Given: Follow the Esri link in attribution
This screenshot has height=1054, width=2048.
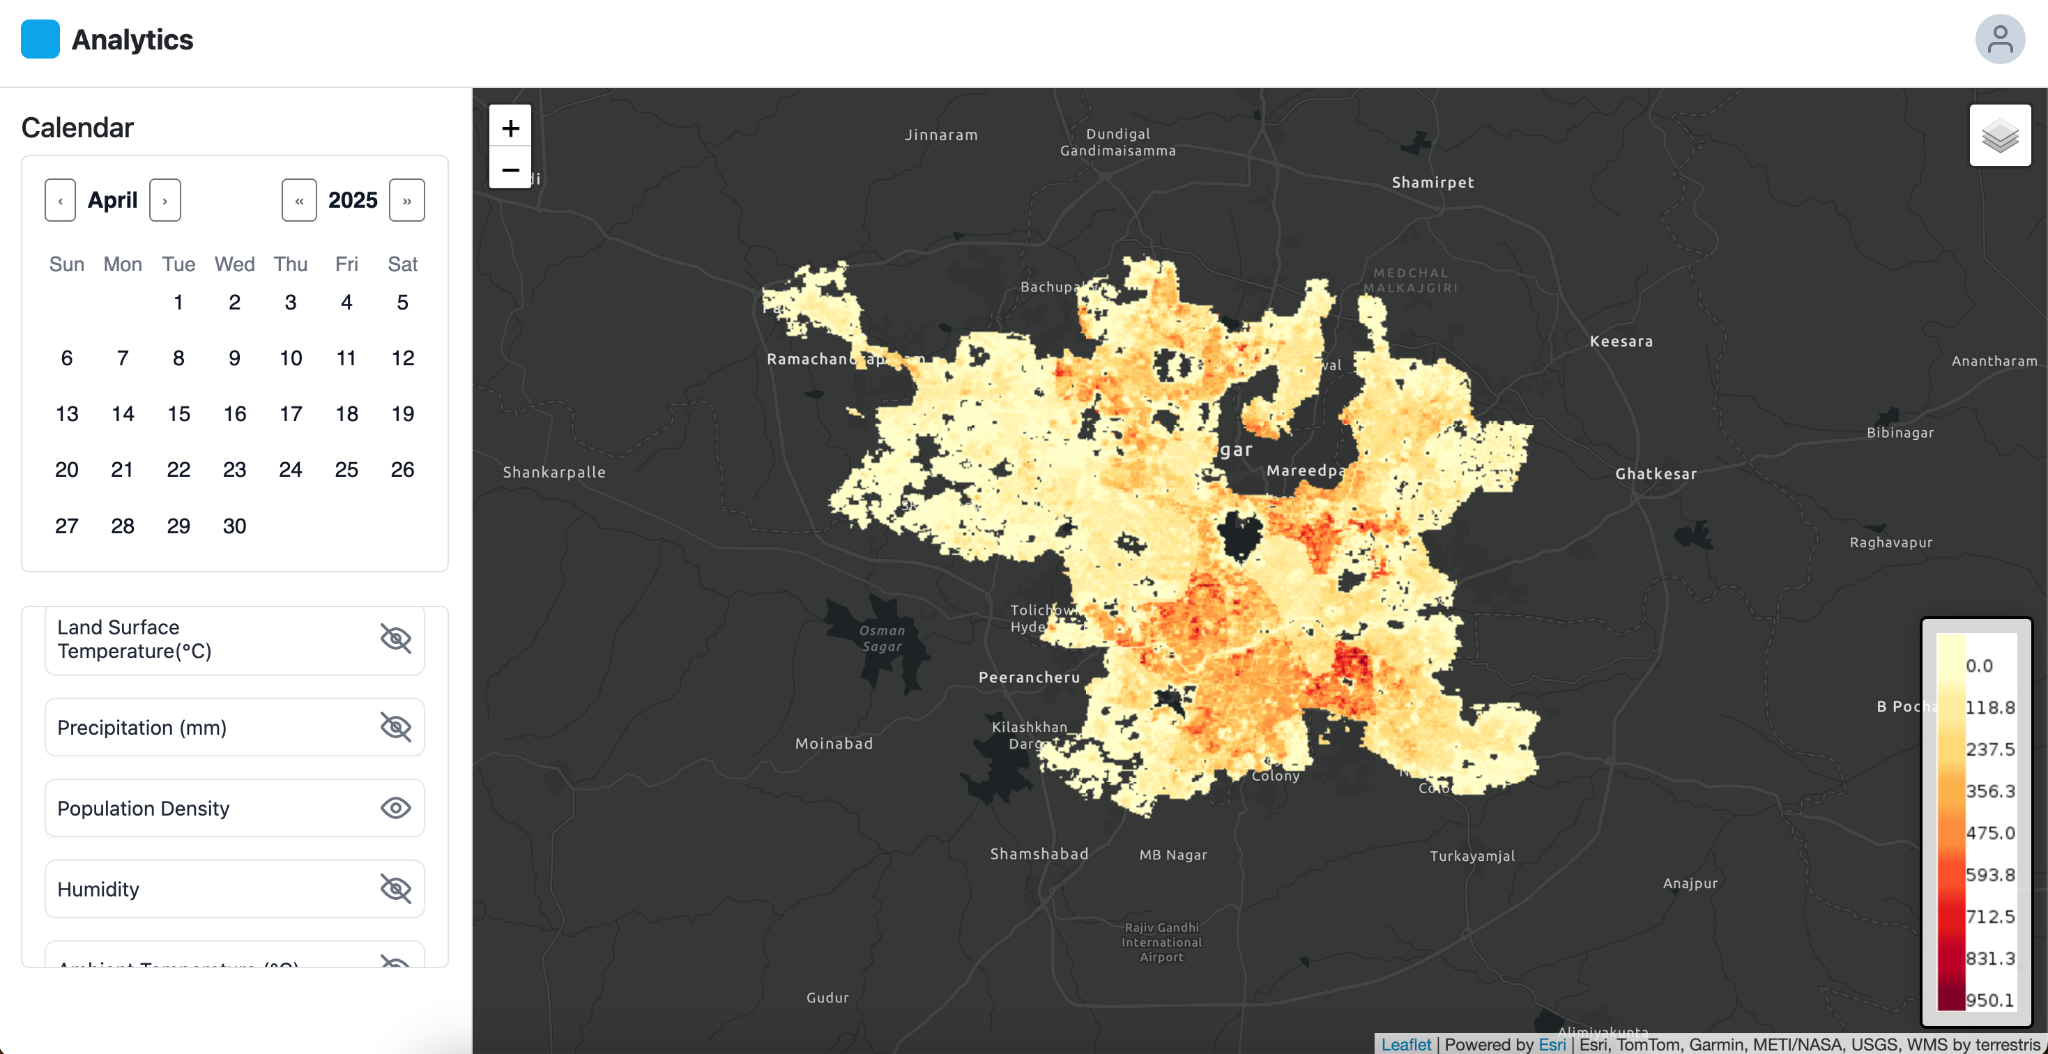Looking at the screenshot, I should (1551, 1044).
